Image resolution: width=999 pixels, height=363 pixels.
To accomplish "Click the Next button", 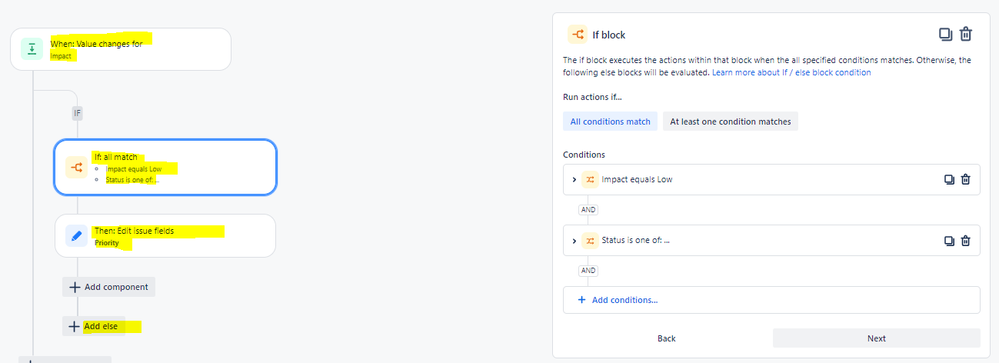I will click(x=876, y=338).
